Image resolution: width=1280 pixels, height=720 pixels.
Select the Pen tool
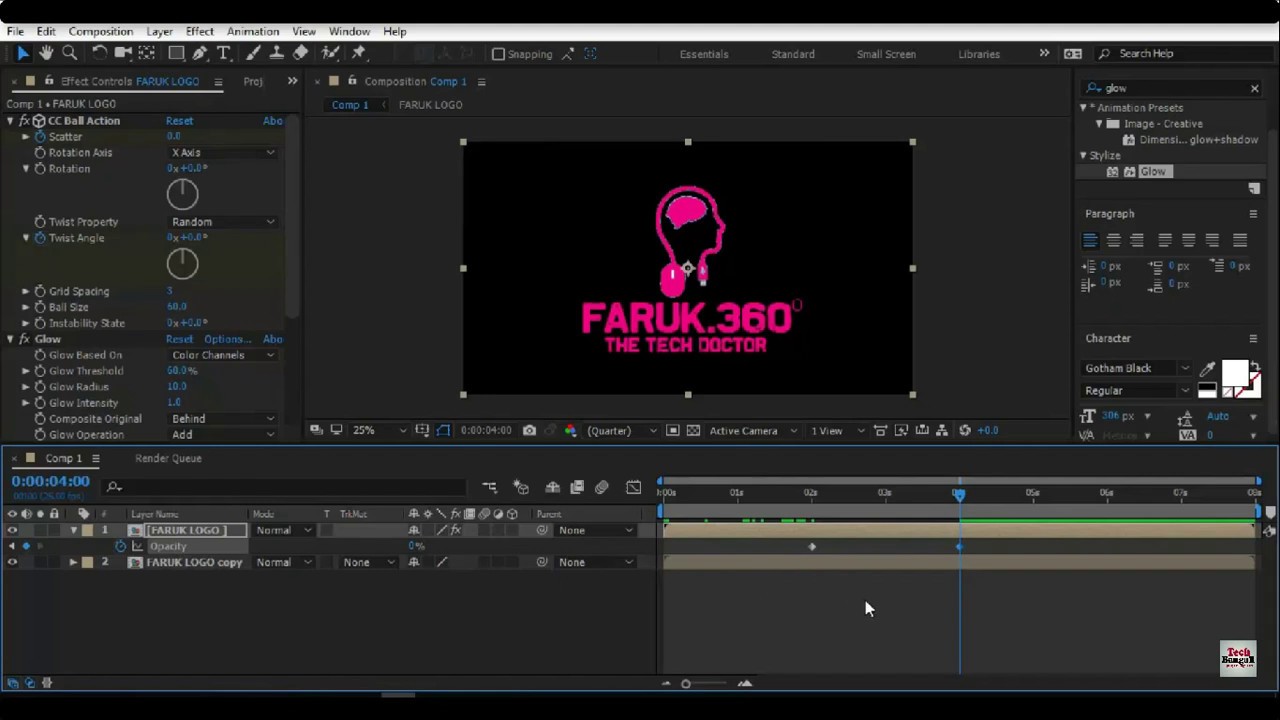(x=200, y=53)
